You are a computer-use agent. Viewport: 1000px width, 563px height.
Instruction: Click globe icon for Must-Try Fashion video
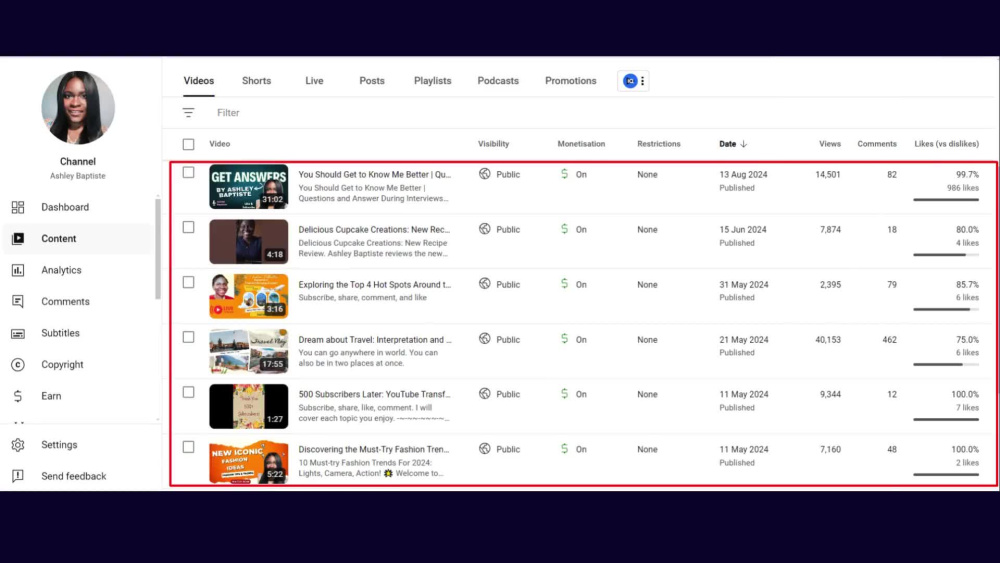click(x=485, y=449)
